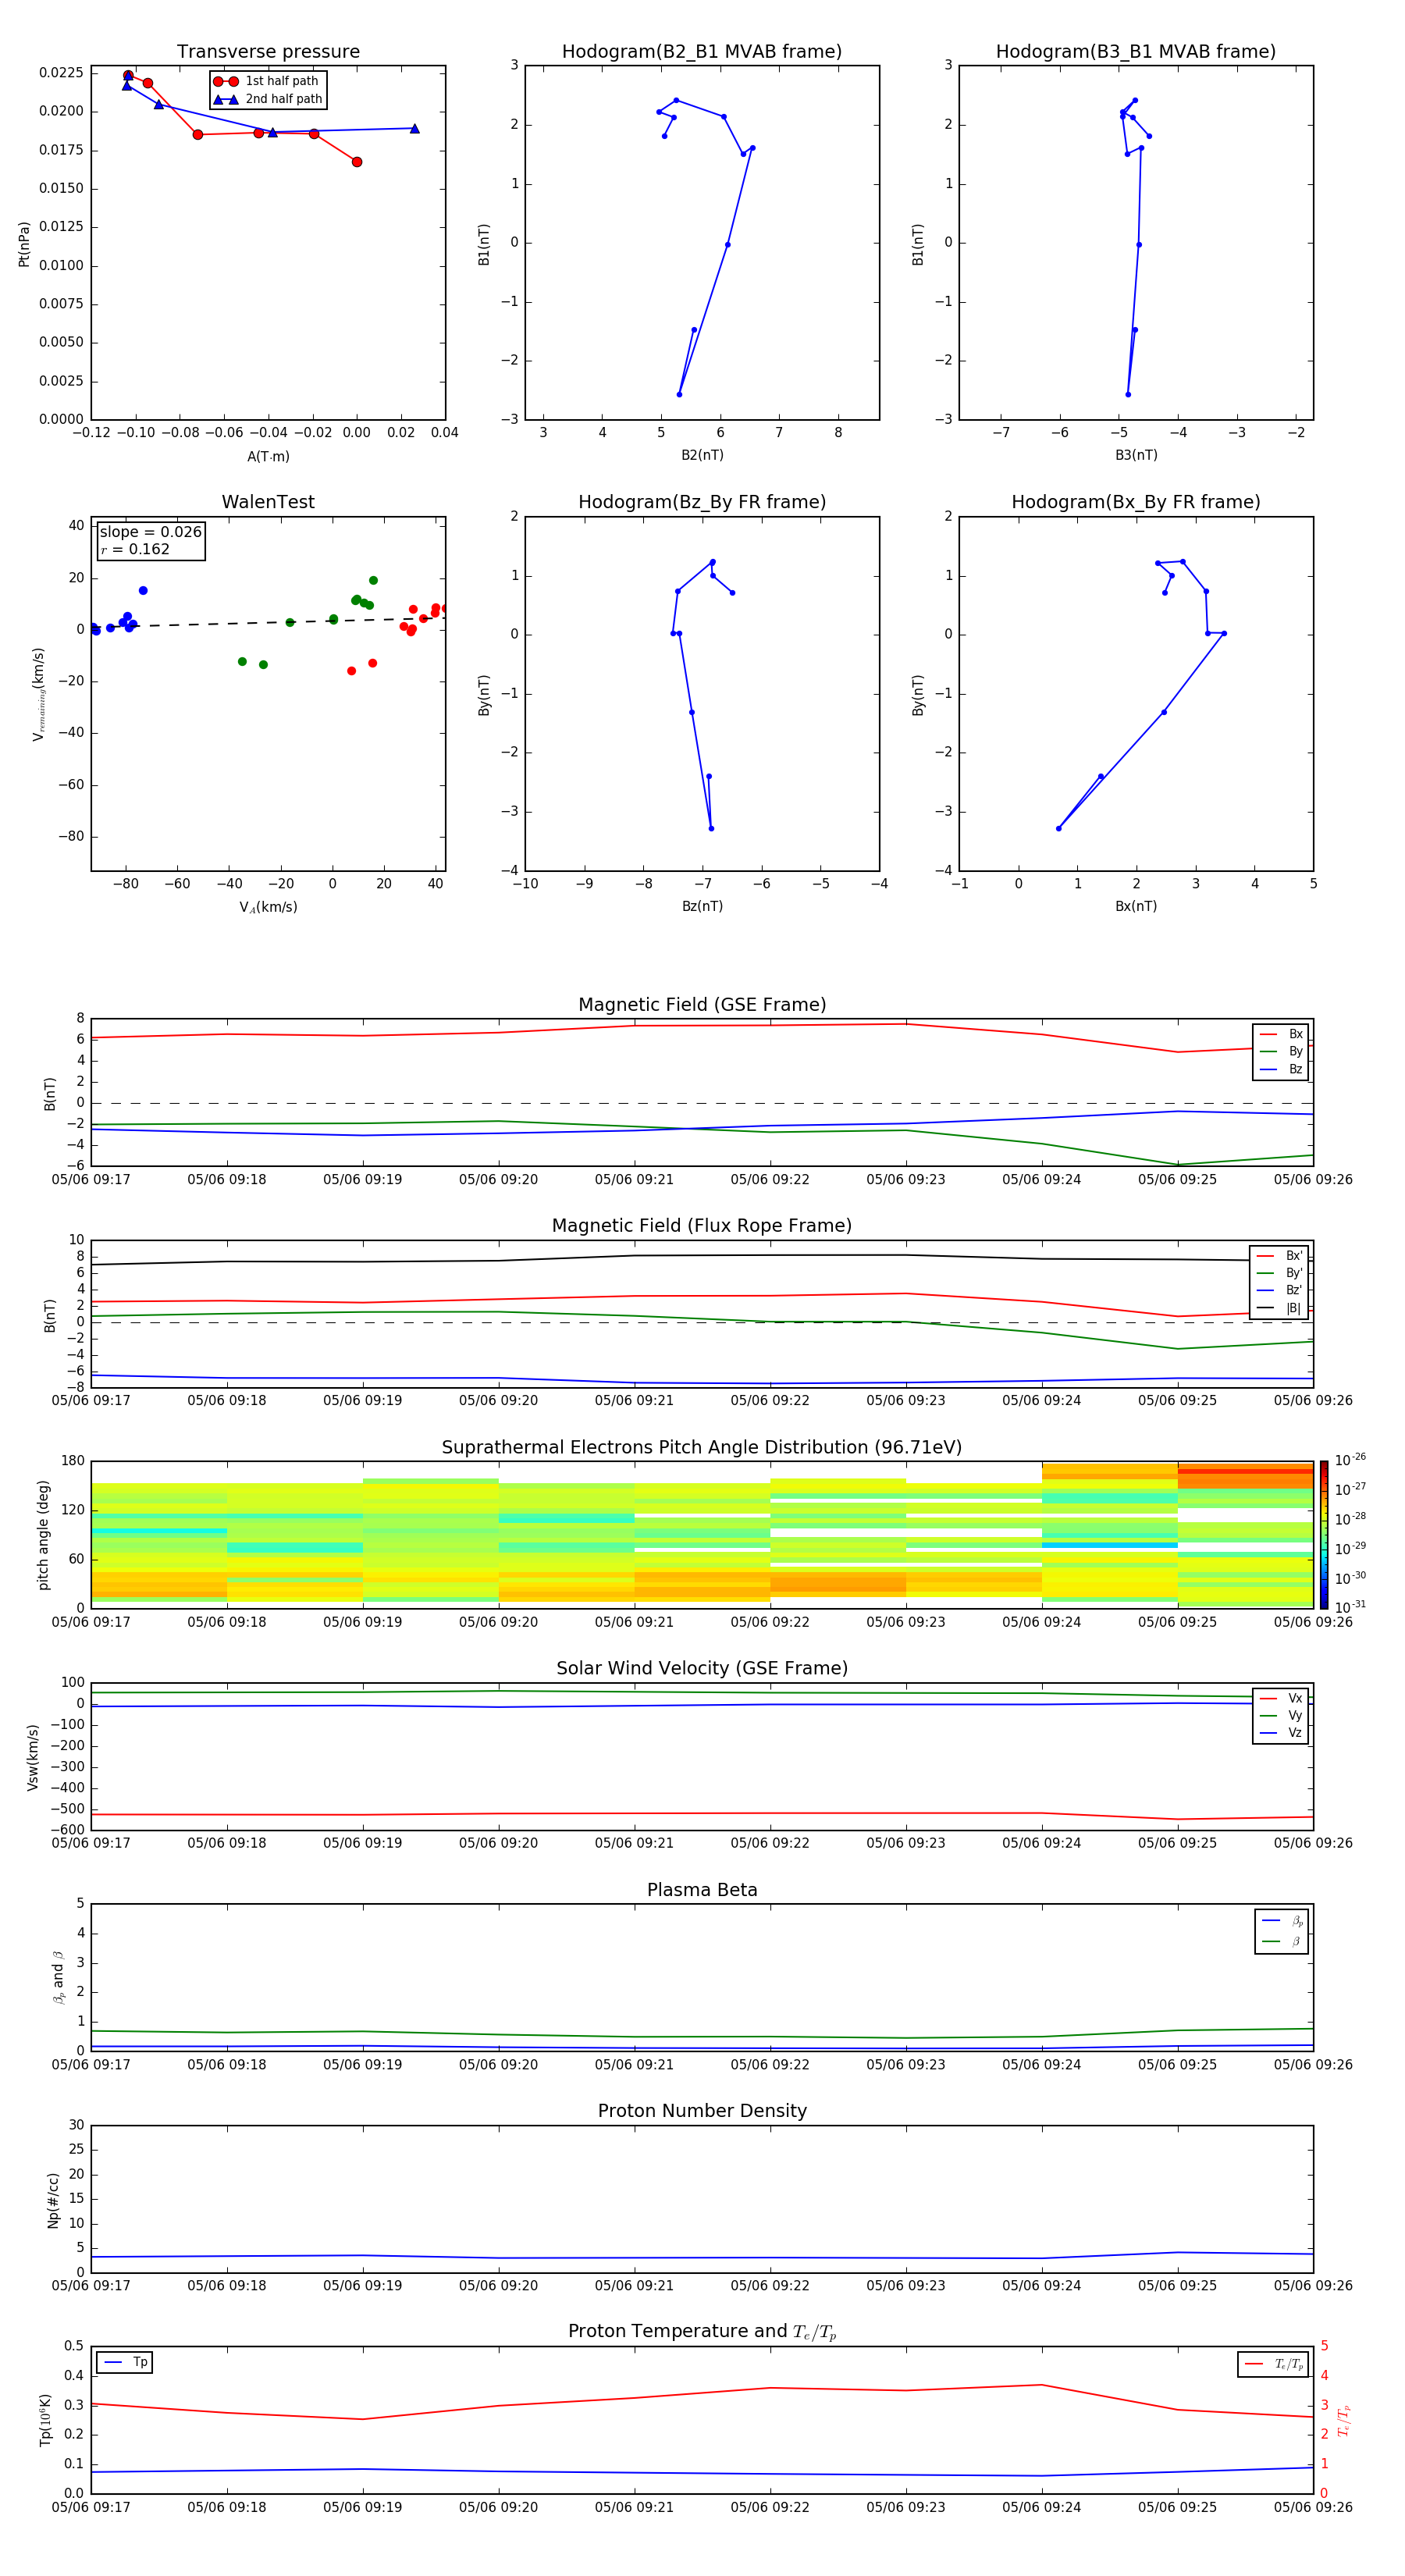Click the Suprathermal Electrons Pitch Angle title
This screenshot has height=2576, width=1405.
point(702,1447)
